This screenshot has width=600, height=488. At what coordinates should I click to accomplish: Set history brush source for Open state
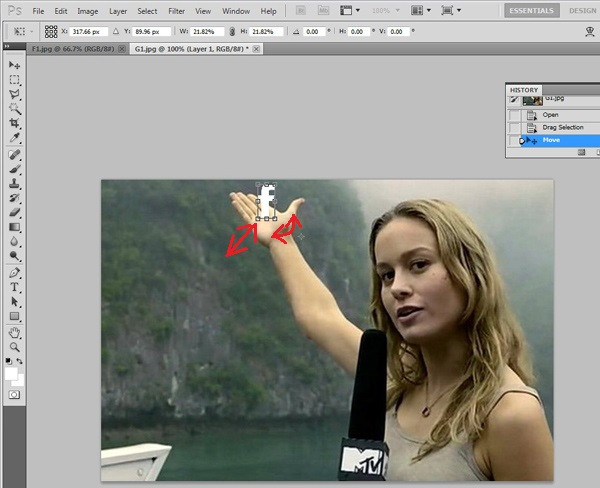(514, 115)
